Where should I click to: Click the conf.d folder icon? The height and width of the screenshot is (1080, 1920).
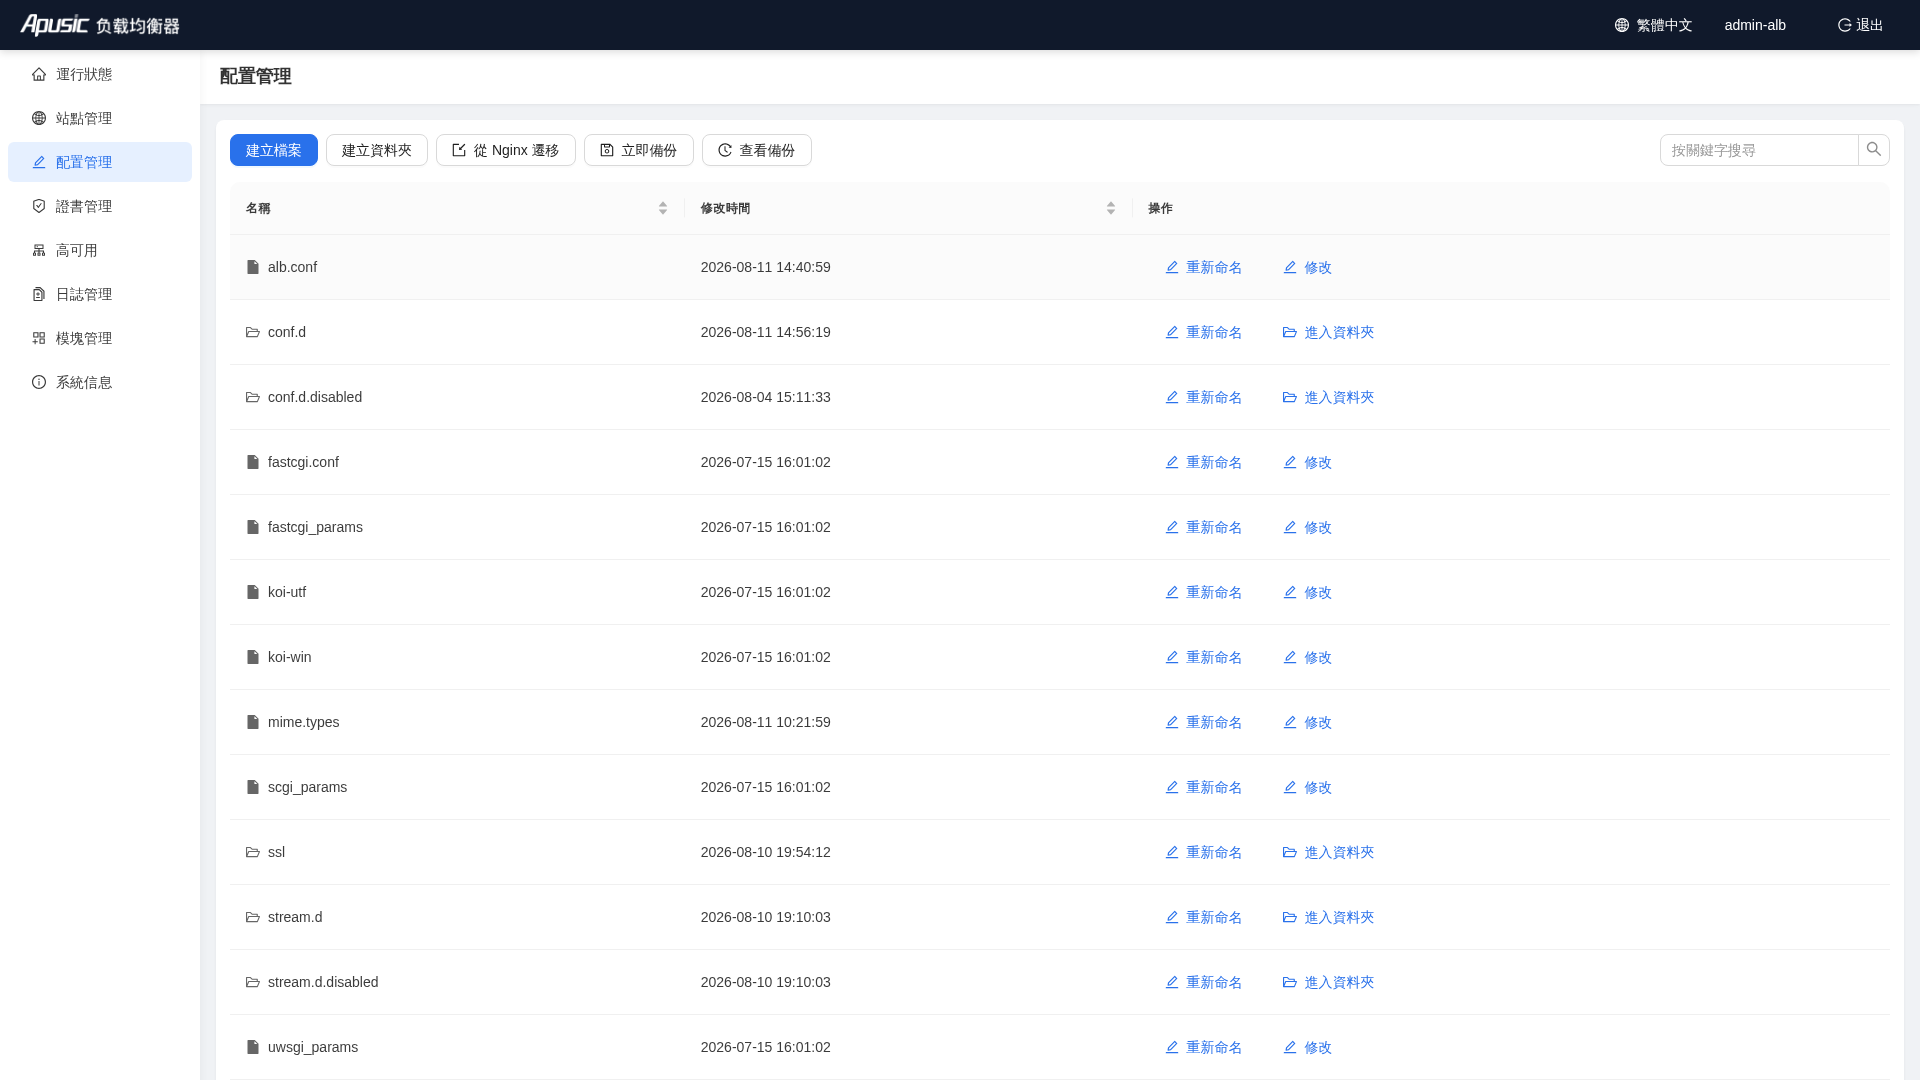tap(253, 332)
